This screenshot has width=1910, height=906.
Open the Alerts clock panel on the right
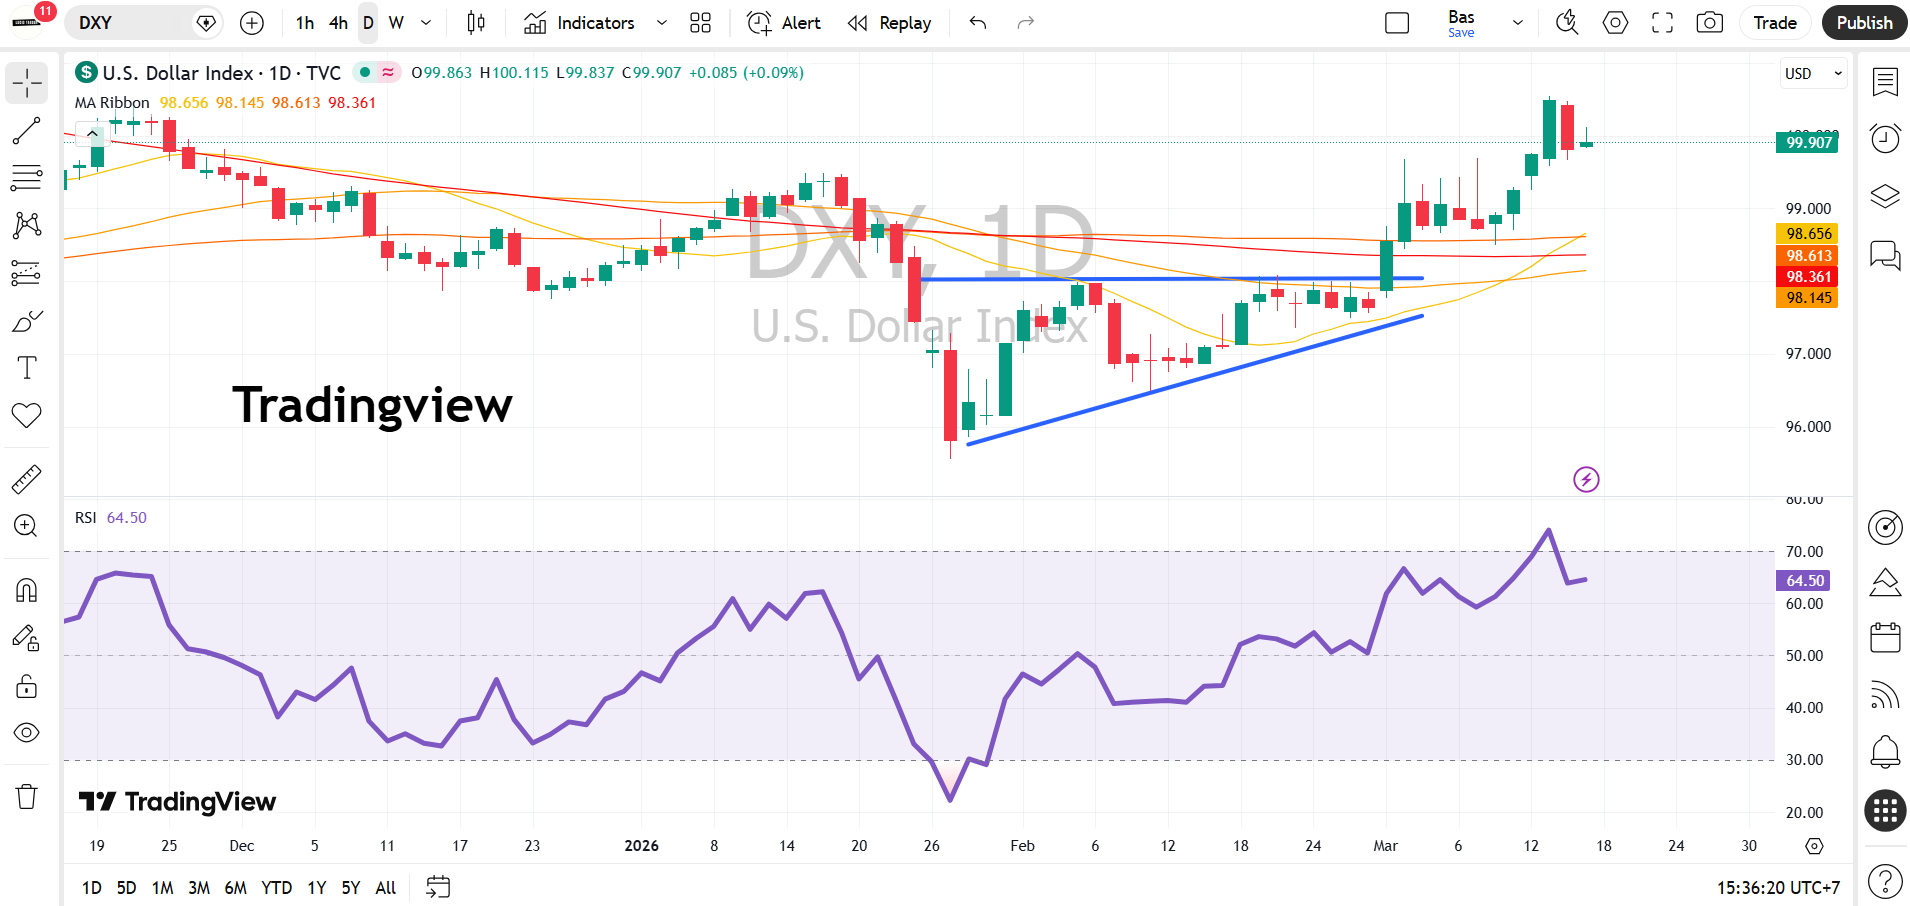tap(1884, 138)
